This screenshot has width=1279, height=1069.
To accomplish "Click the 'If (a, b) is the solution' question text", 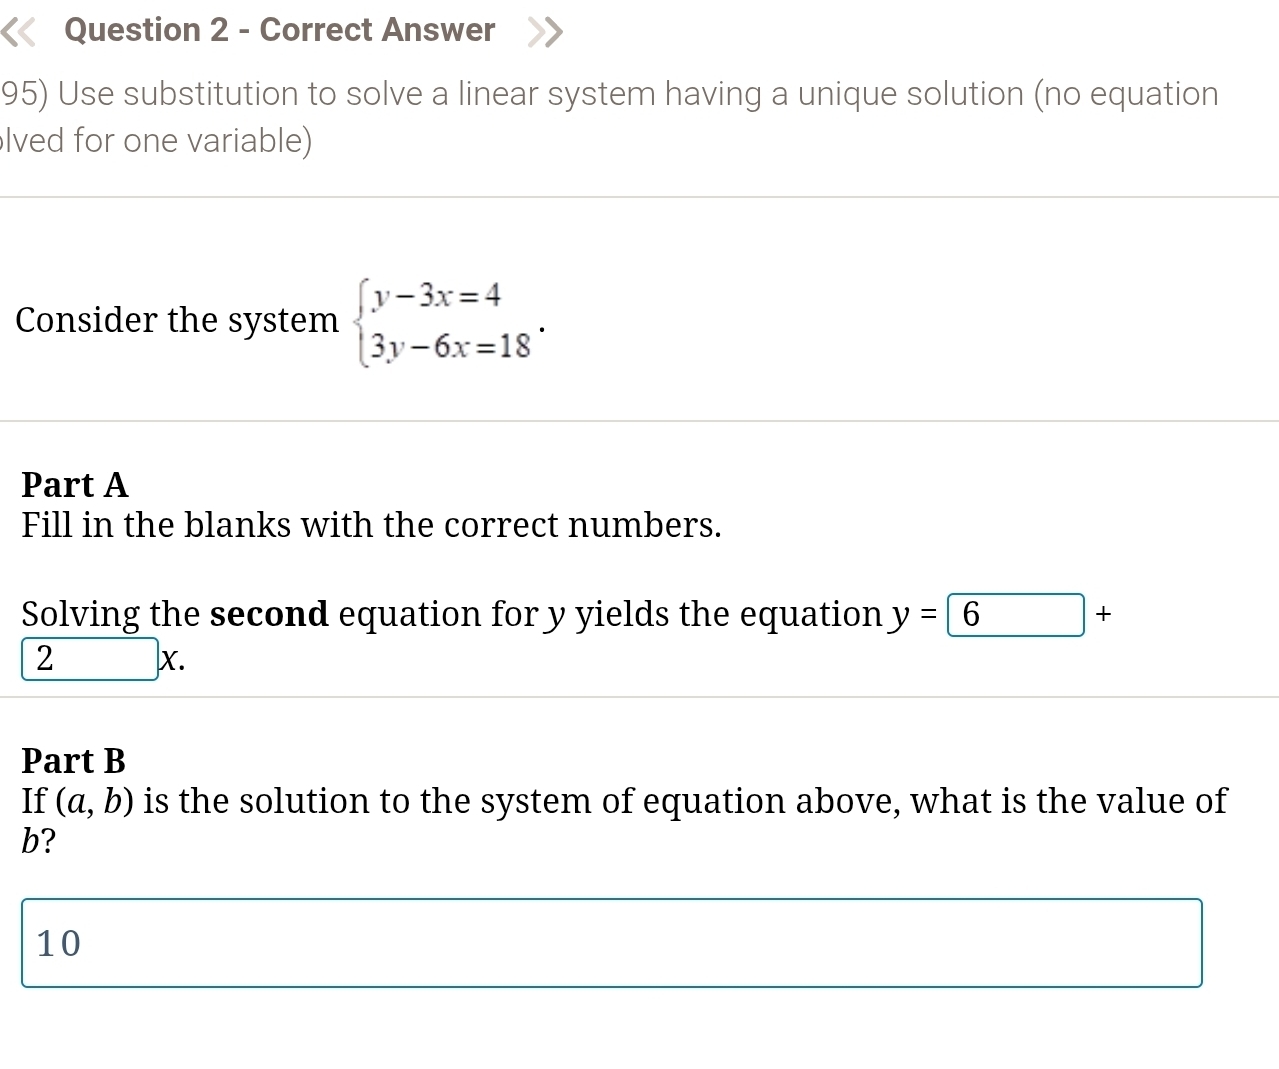I will (x=623, y=801).
